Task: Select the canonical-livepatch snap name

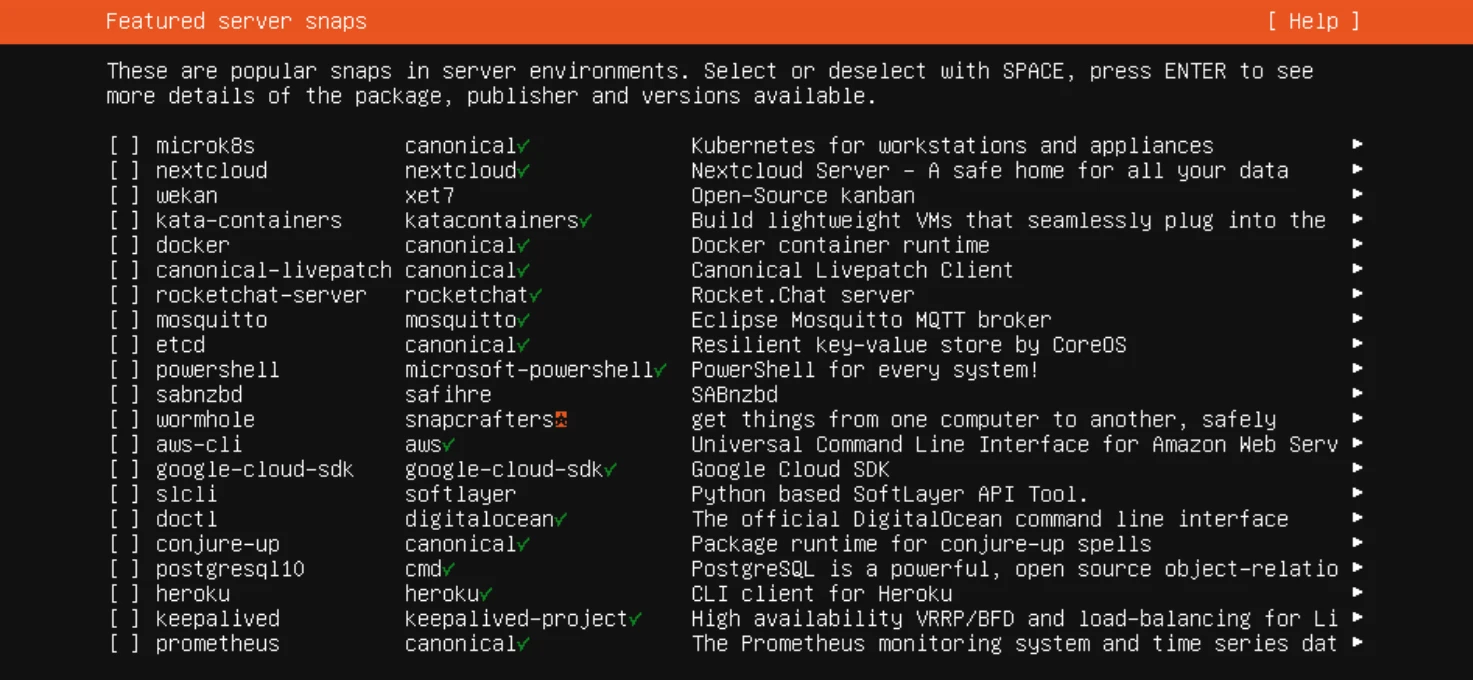Action: (273, 271)
